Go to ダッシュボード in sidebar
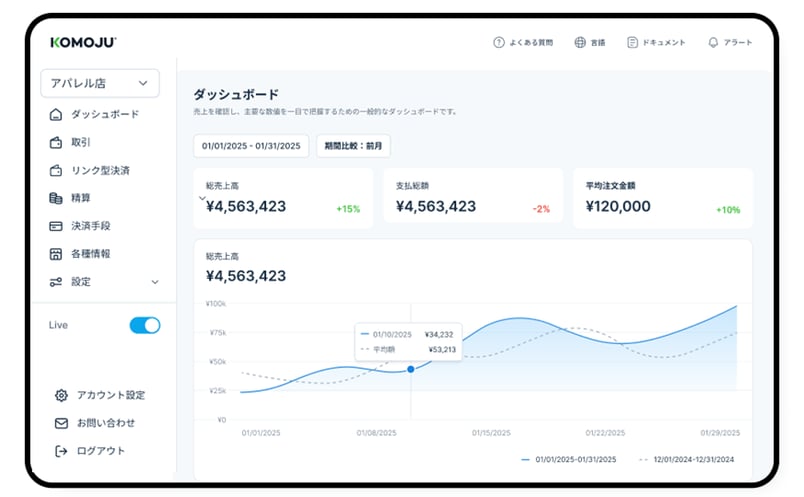Viewport: 804px width, 497px height. coord(105,114)
